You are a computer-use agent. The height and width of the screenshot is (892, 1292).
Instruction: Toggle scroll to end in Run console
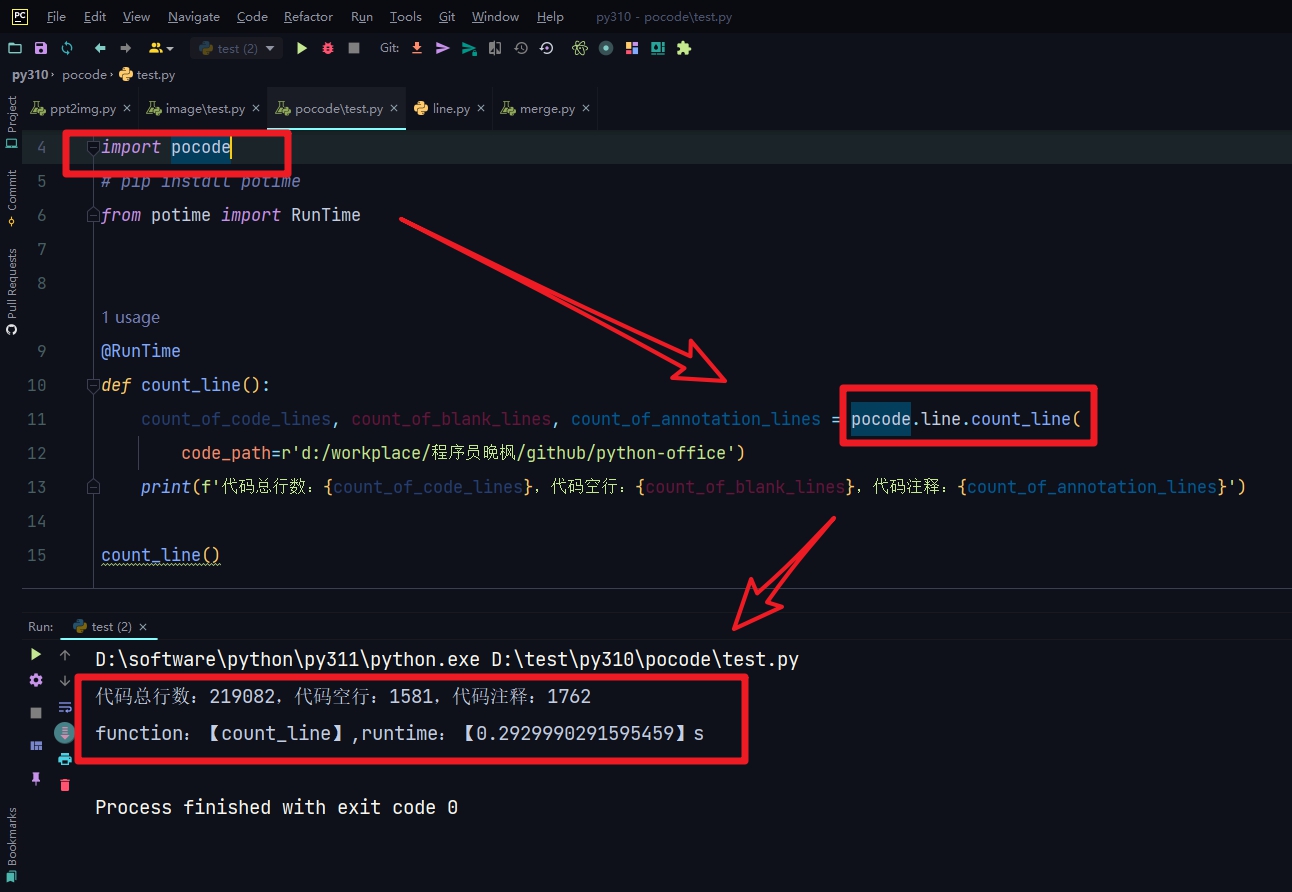[x=65, y=733]
